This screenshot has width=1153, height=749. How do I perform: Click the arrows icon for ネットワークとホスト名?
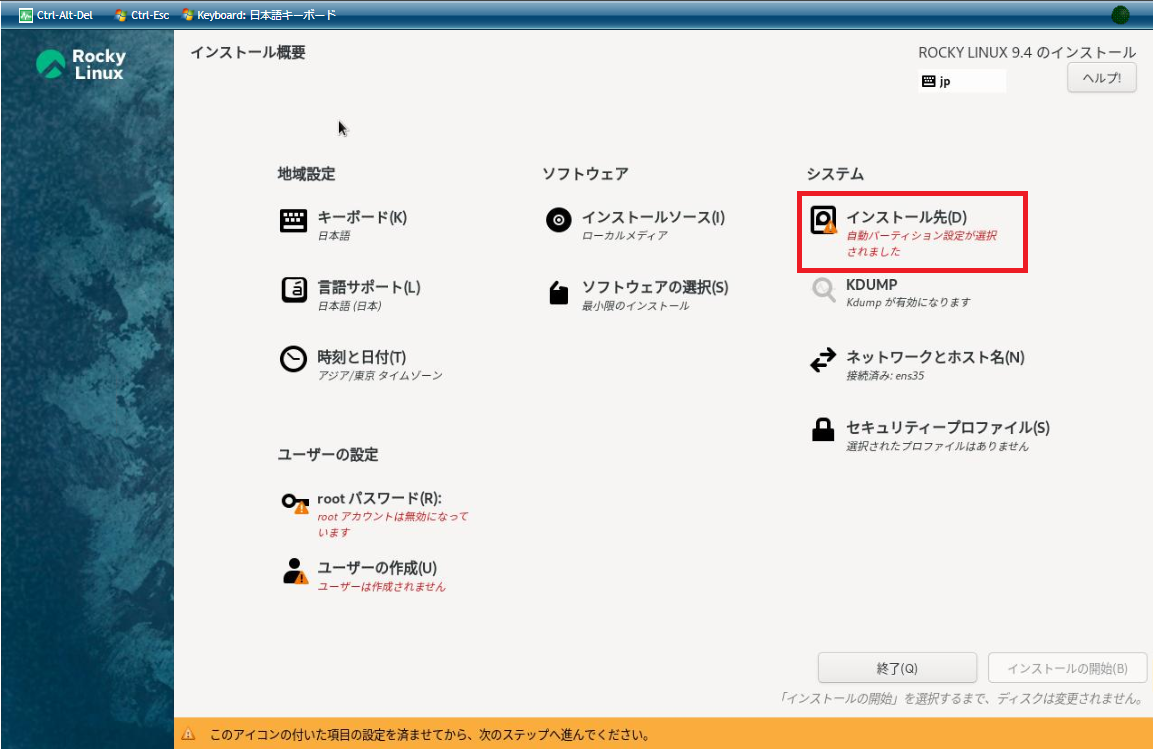(x=823, y=361)
